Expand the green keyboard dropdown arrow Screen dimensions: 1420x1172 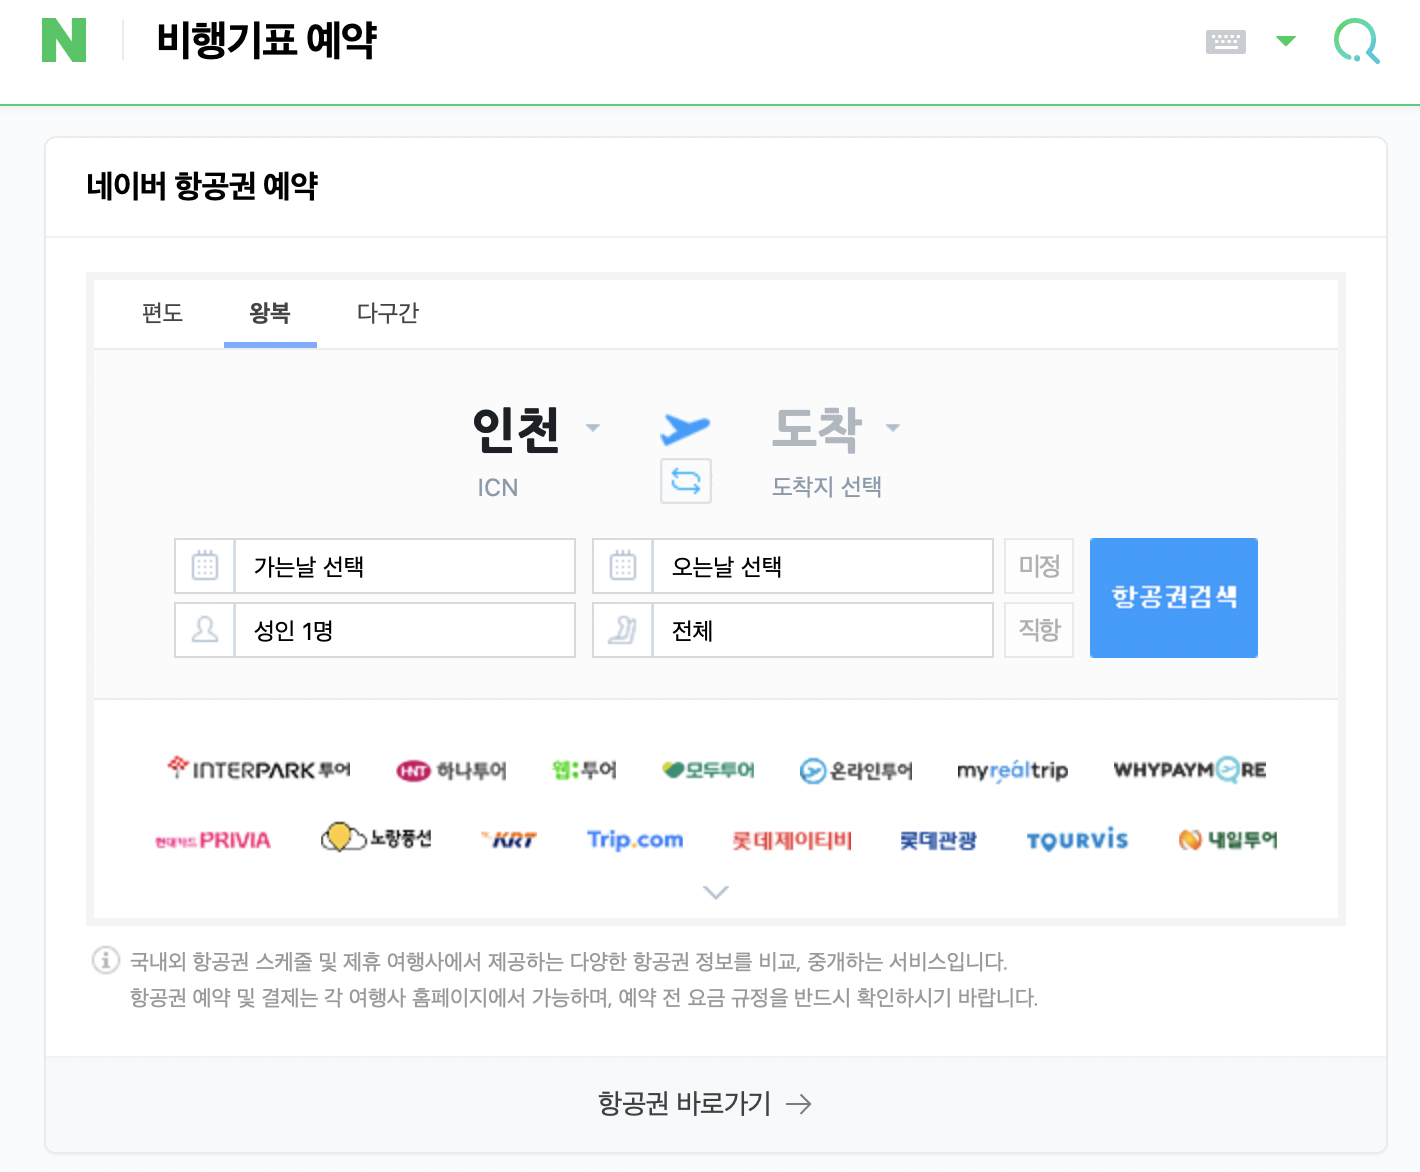click(1286, 41)
